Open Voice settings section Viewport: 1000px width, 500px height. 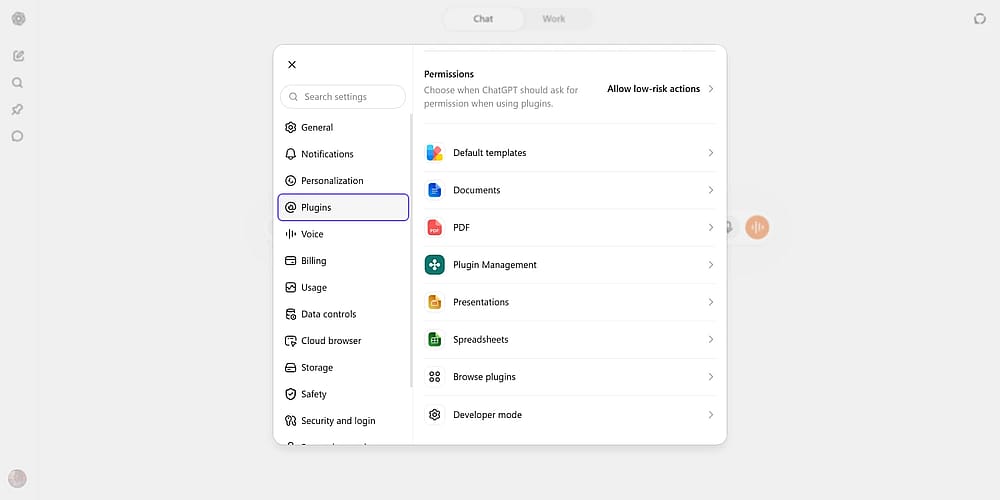[x=343, y=234]
